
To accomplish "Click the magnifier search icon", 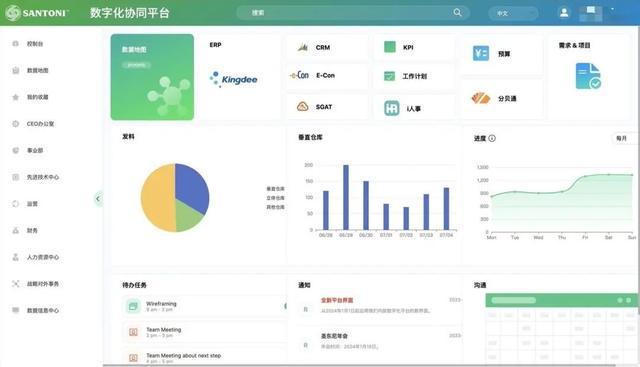I will coord(458,13).
